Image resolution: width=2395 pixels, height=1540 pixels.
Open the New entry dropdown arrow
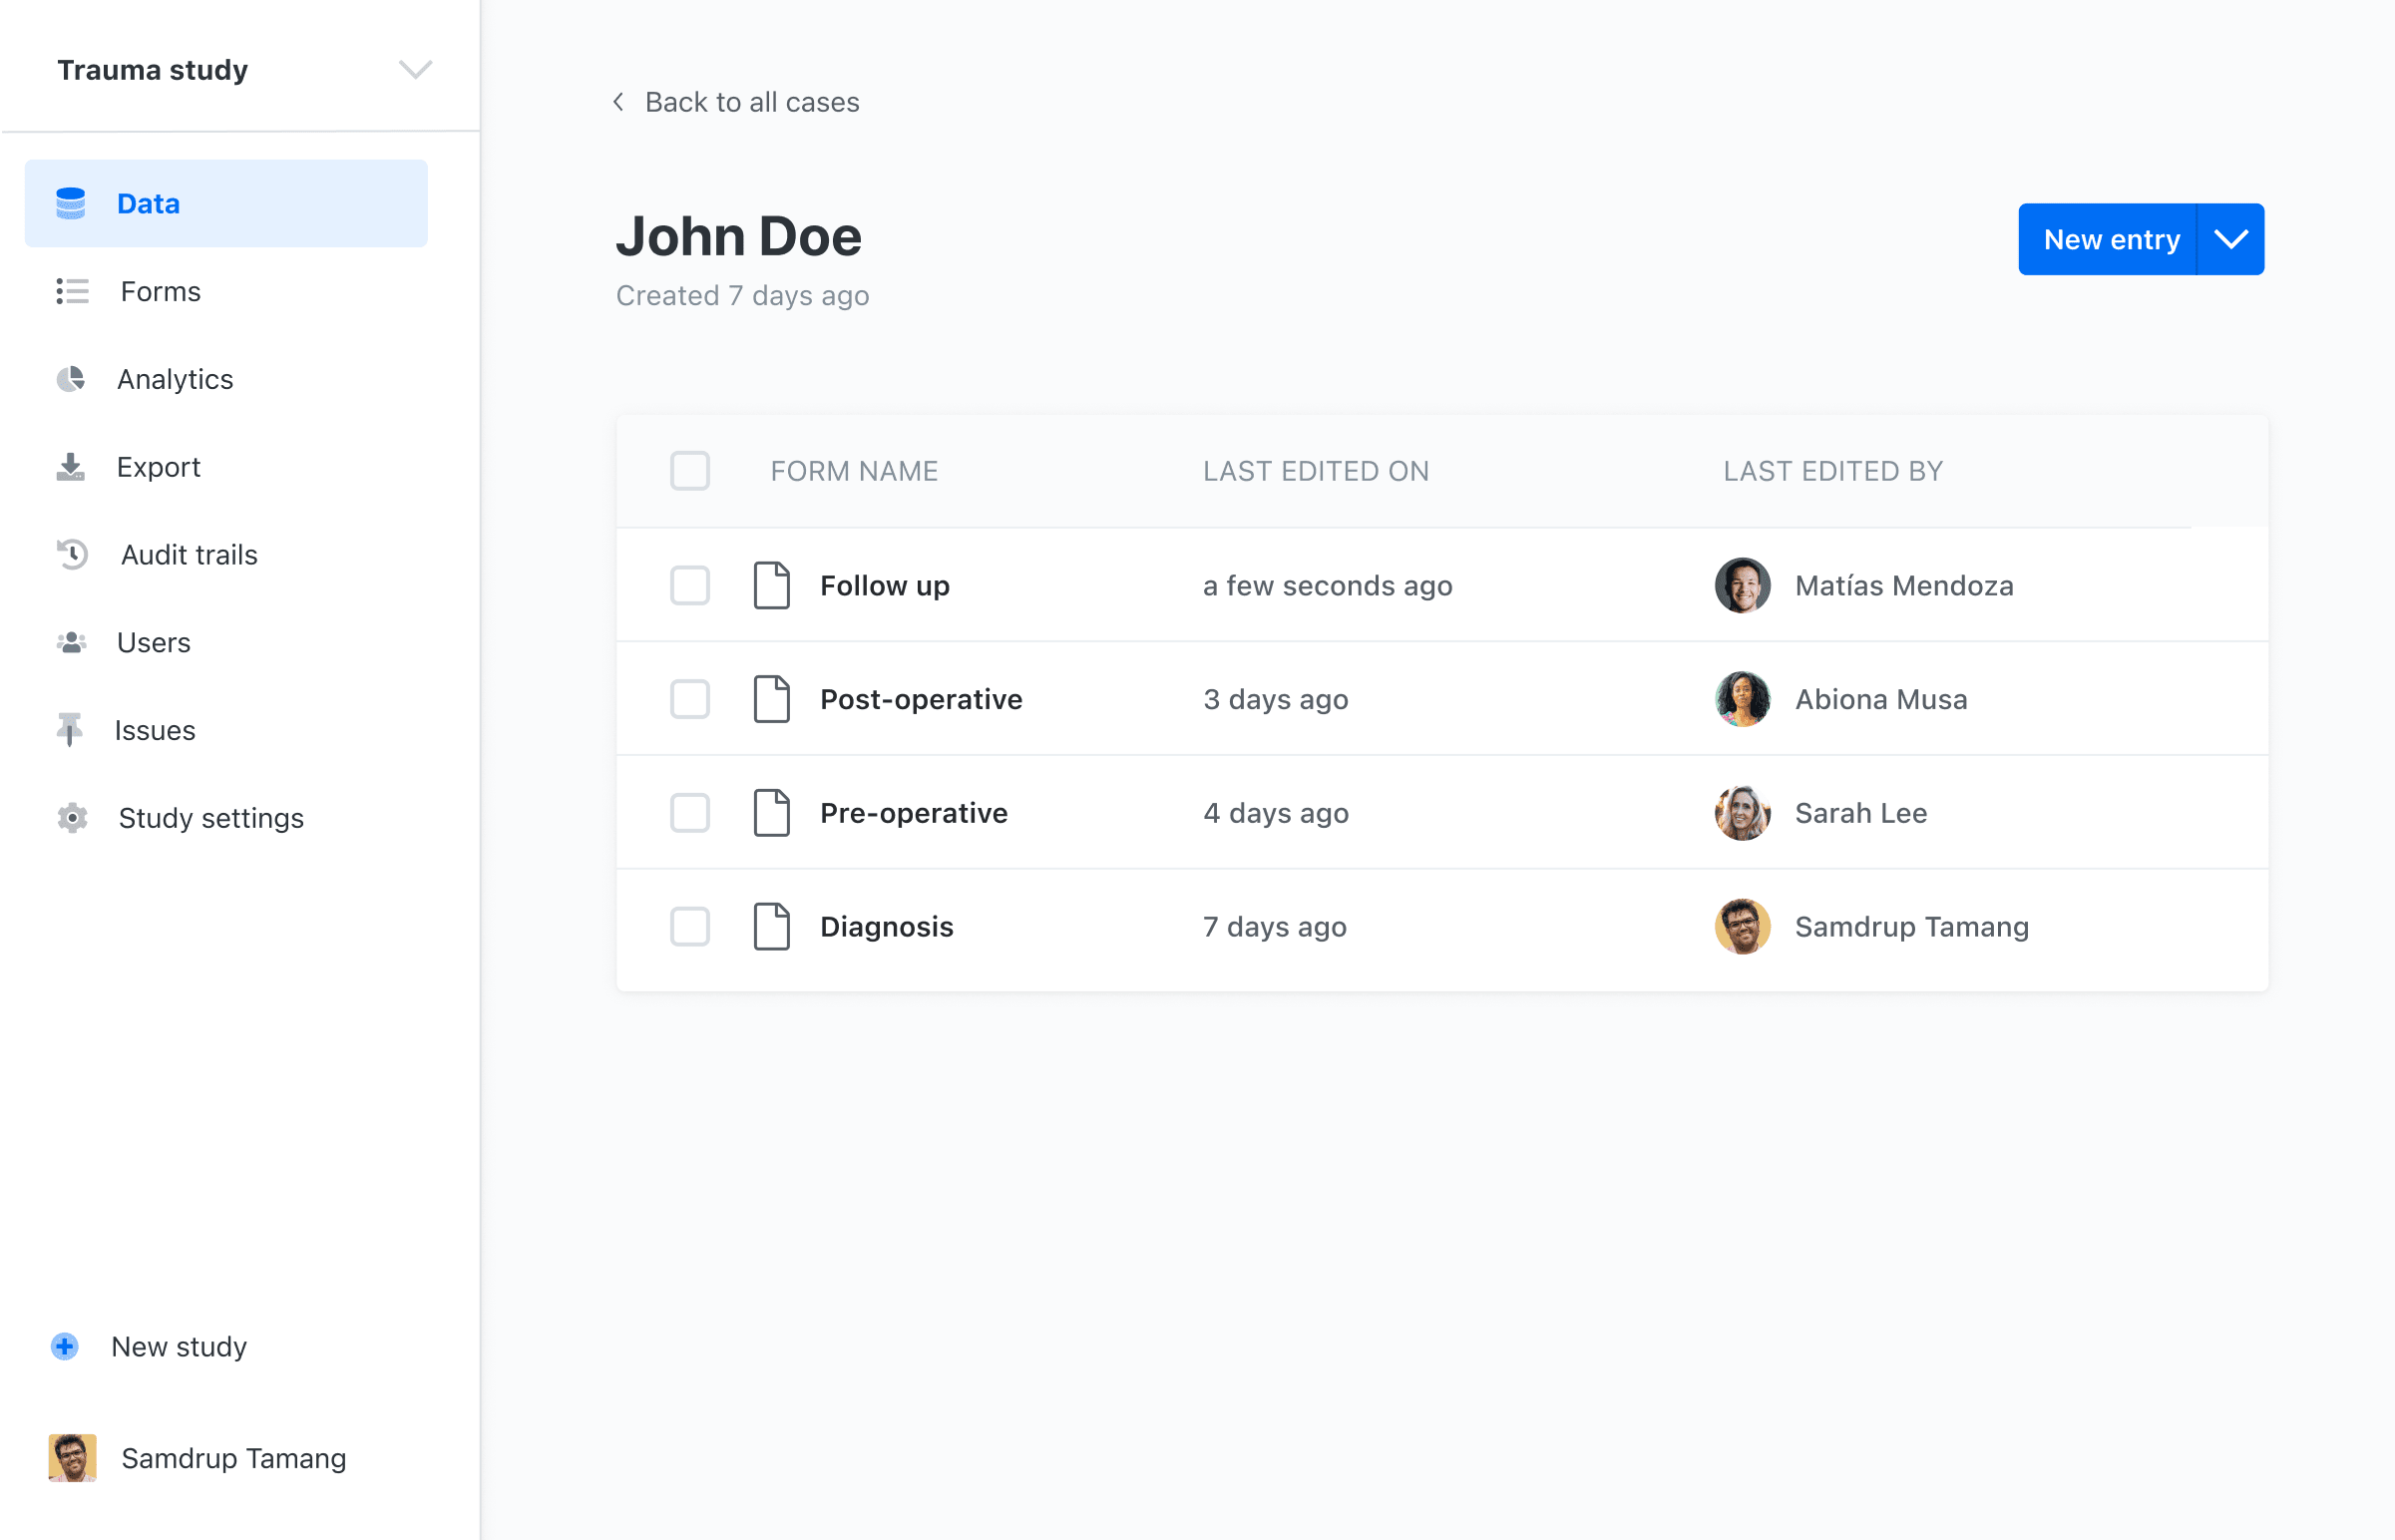[2231, 239]
